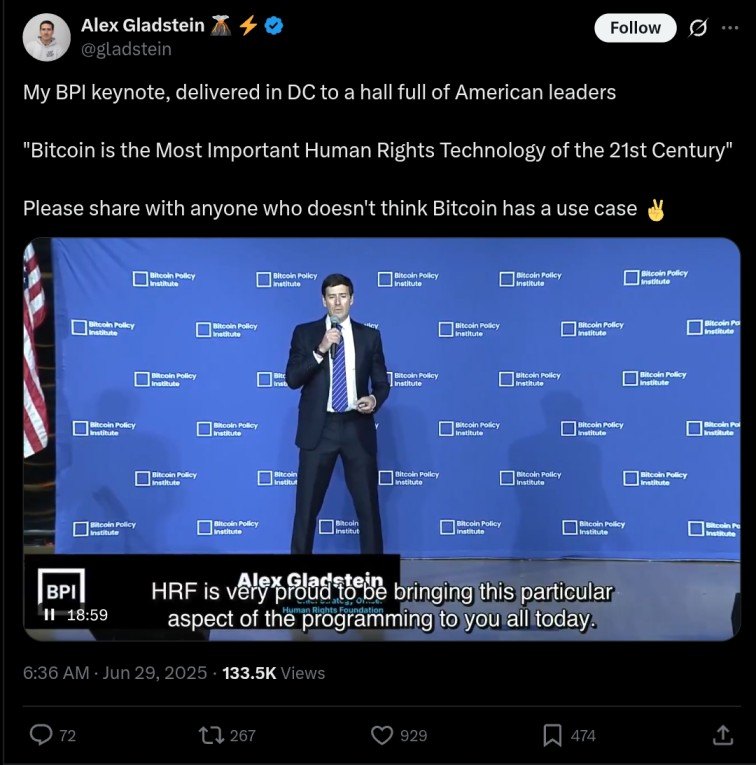Follow Alex Gladstein's account
Viewport: 756px width, 765px height.
point(635,28)
